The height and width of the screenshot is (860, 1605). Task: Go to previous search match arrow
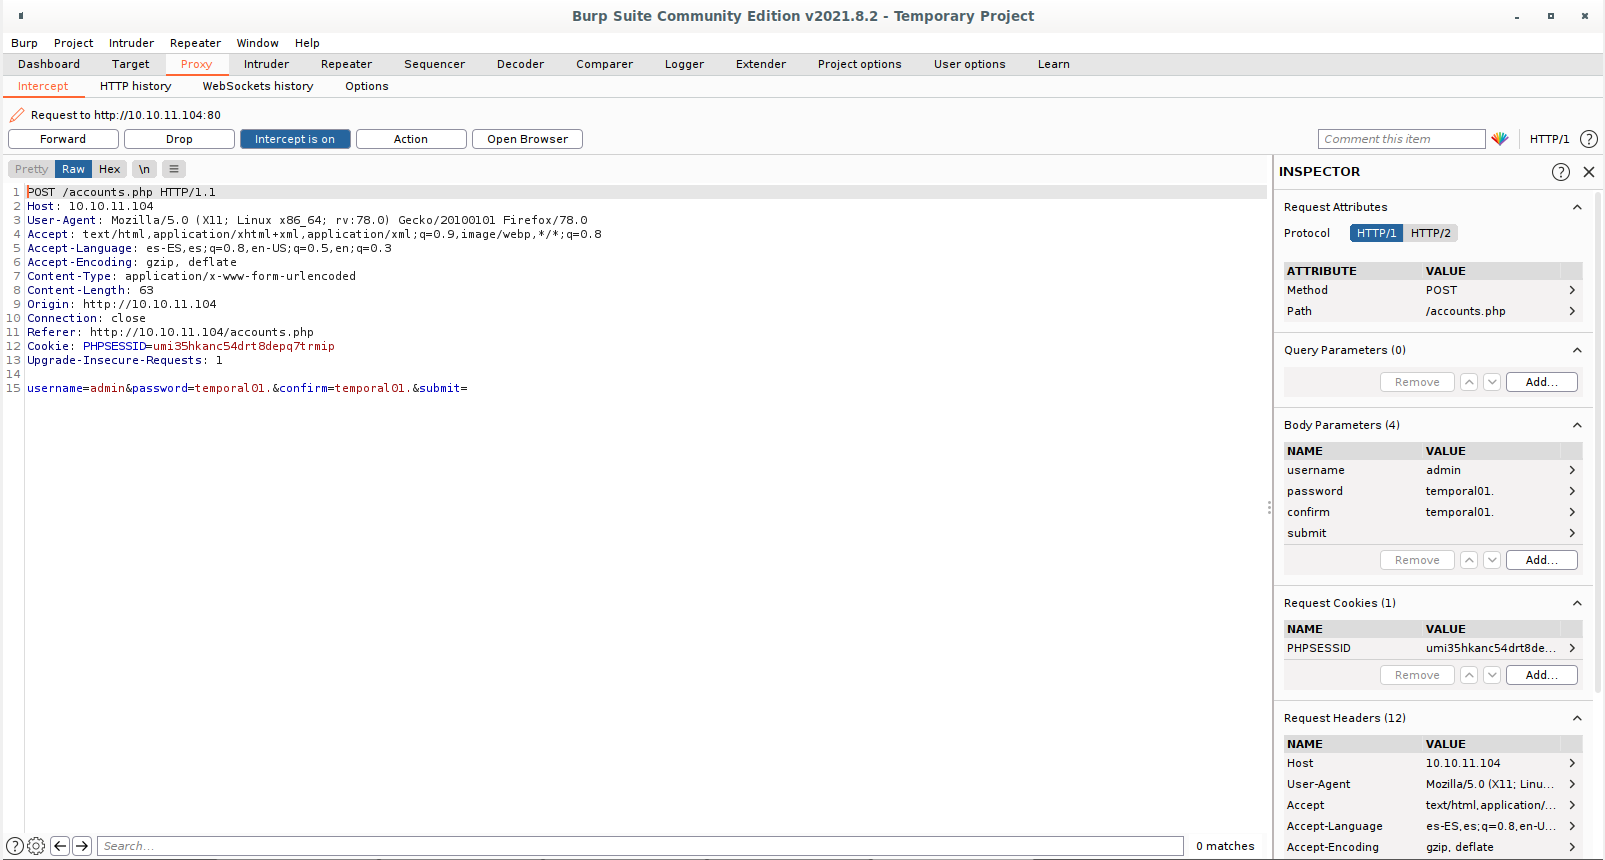point(60,846)
